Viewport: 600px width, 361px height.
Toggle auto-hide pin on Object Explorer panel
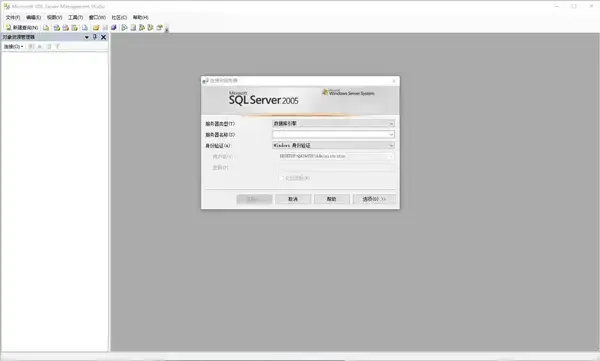[x=95, y=37]
